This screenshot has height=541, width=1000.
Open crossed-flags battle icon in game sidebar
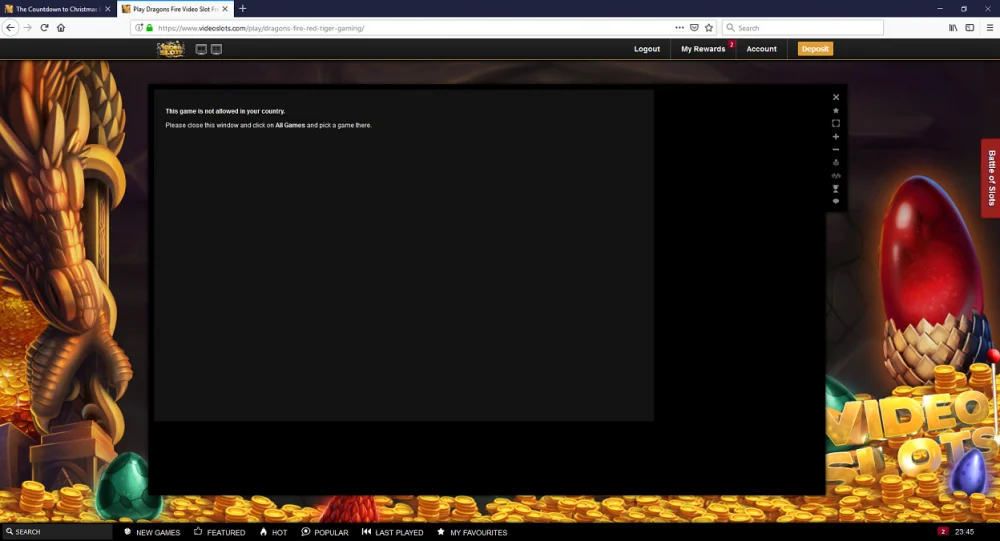835,175
